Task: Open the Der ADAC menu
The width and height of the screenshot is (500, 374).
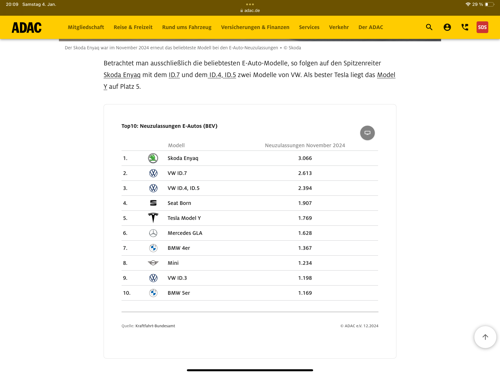Action: [x=371, y=27]
